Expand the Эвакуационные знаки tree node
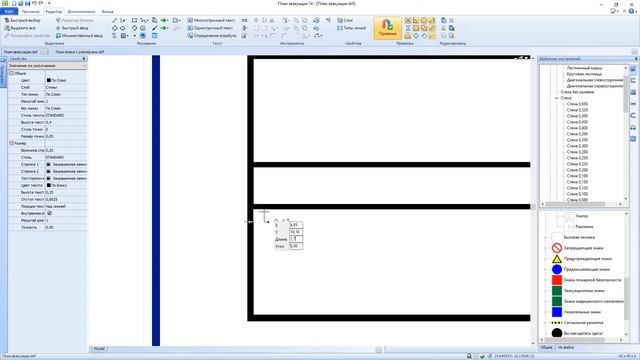This screenshot has width=640, height=360. 546,291
